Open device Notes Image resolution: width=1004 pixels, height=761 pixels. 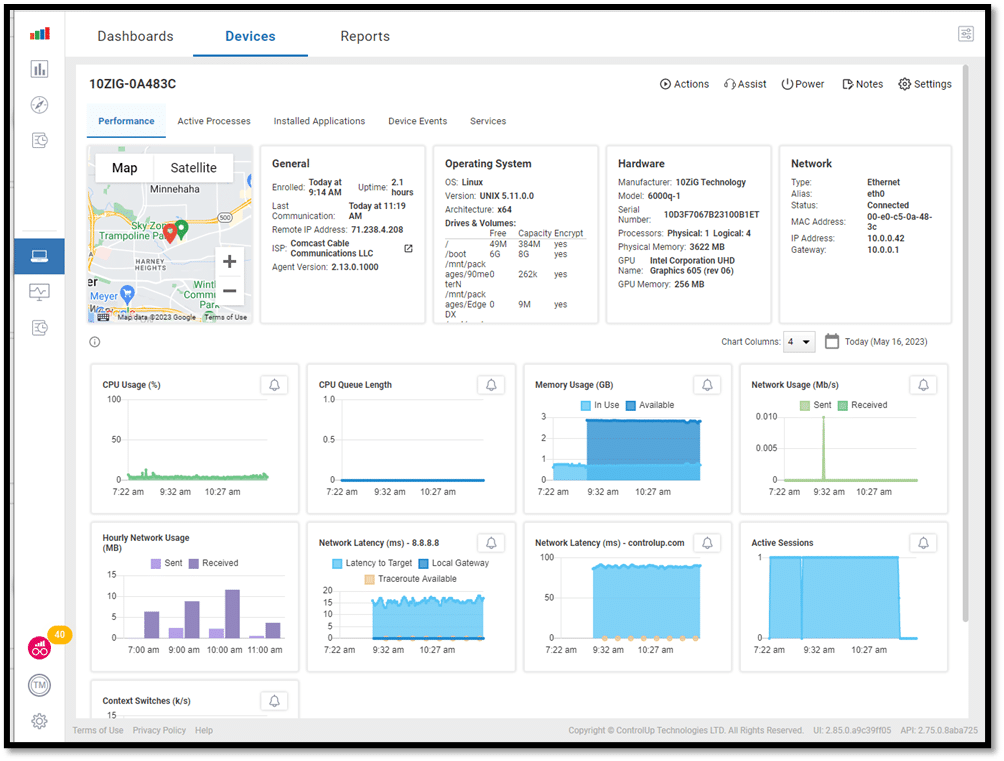862,84
